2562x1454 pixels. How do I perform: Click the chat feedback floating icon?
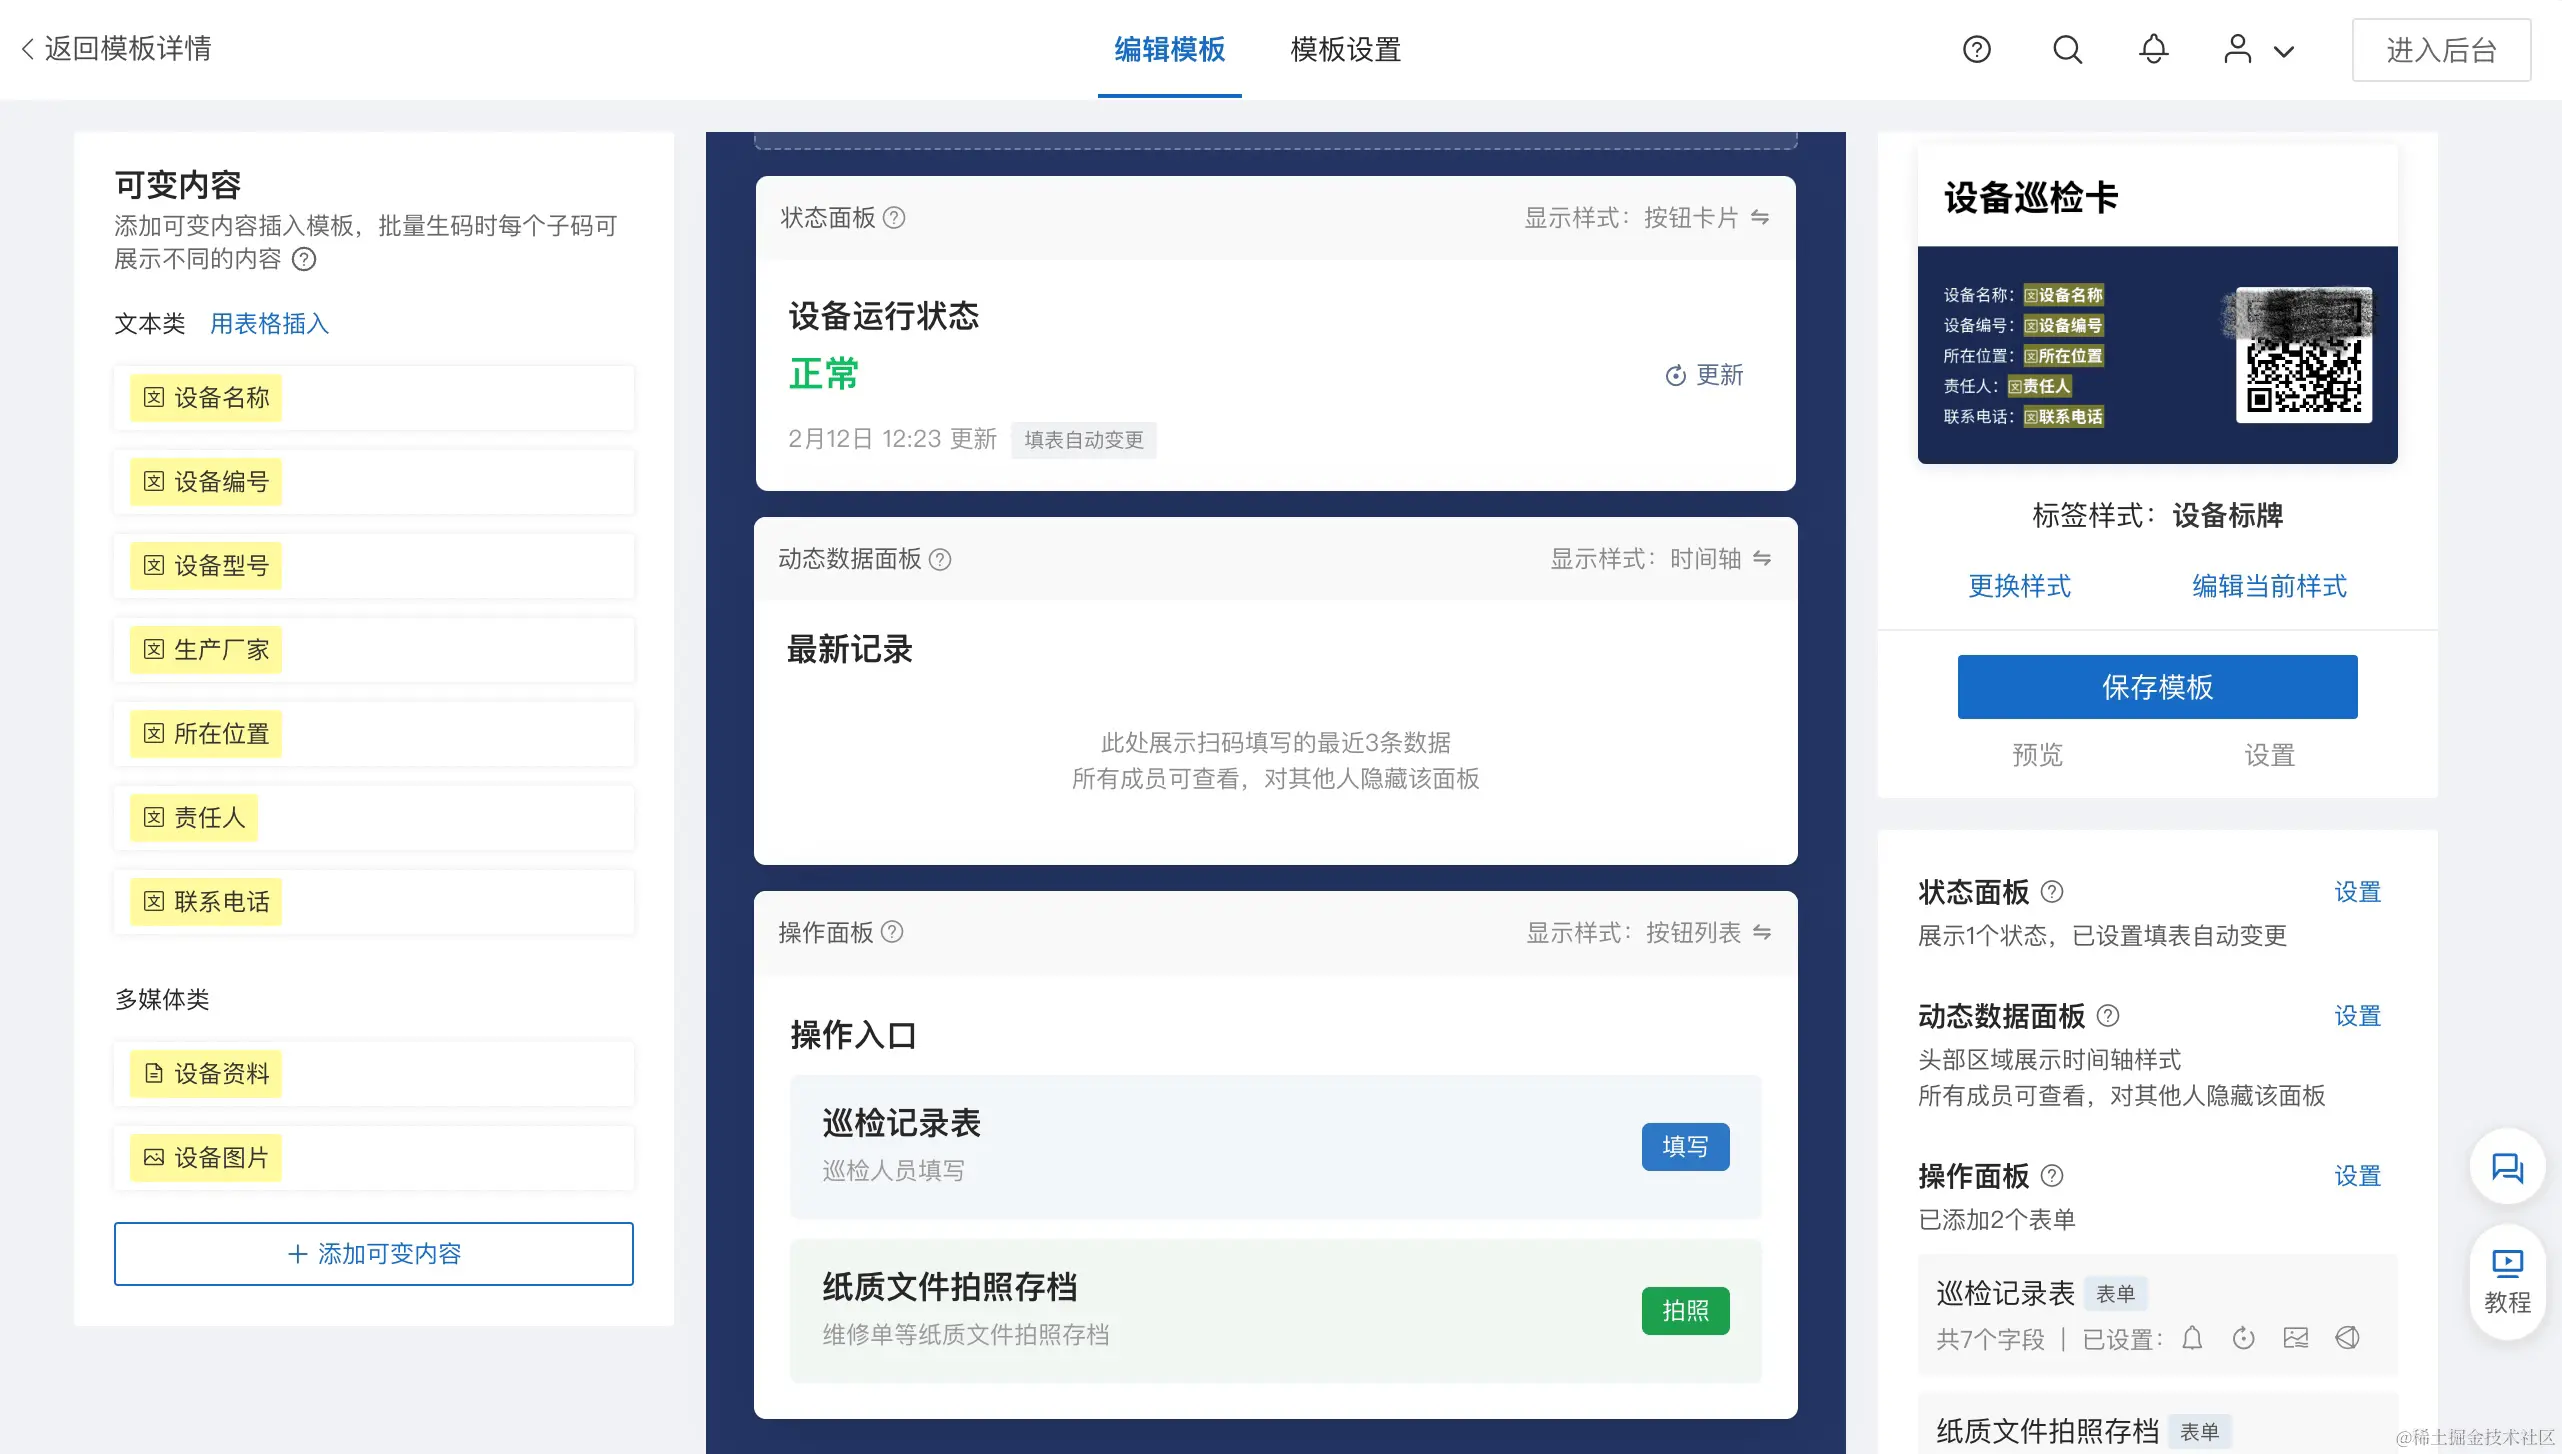click(2507, 1167)
